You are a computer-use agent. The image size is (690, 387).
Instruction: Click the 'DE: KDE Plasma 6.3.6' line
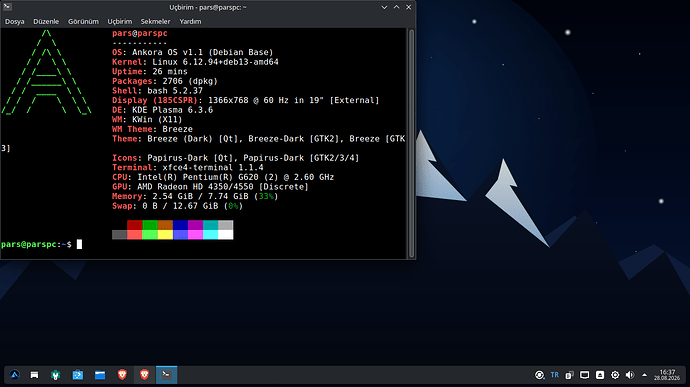[x=162, y=110]
